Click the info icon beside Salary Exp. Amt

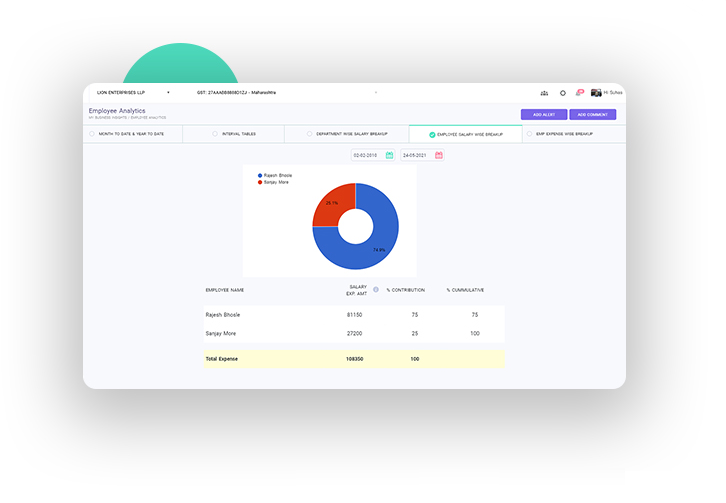(376, 289)
